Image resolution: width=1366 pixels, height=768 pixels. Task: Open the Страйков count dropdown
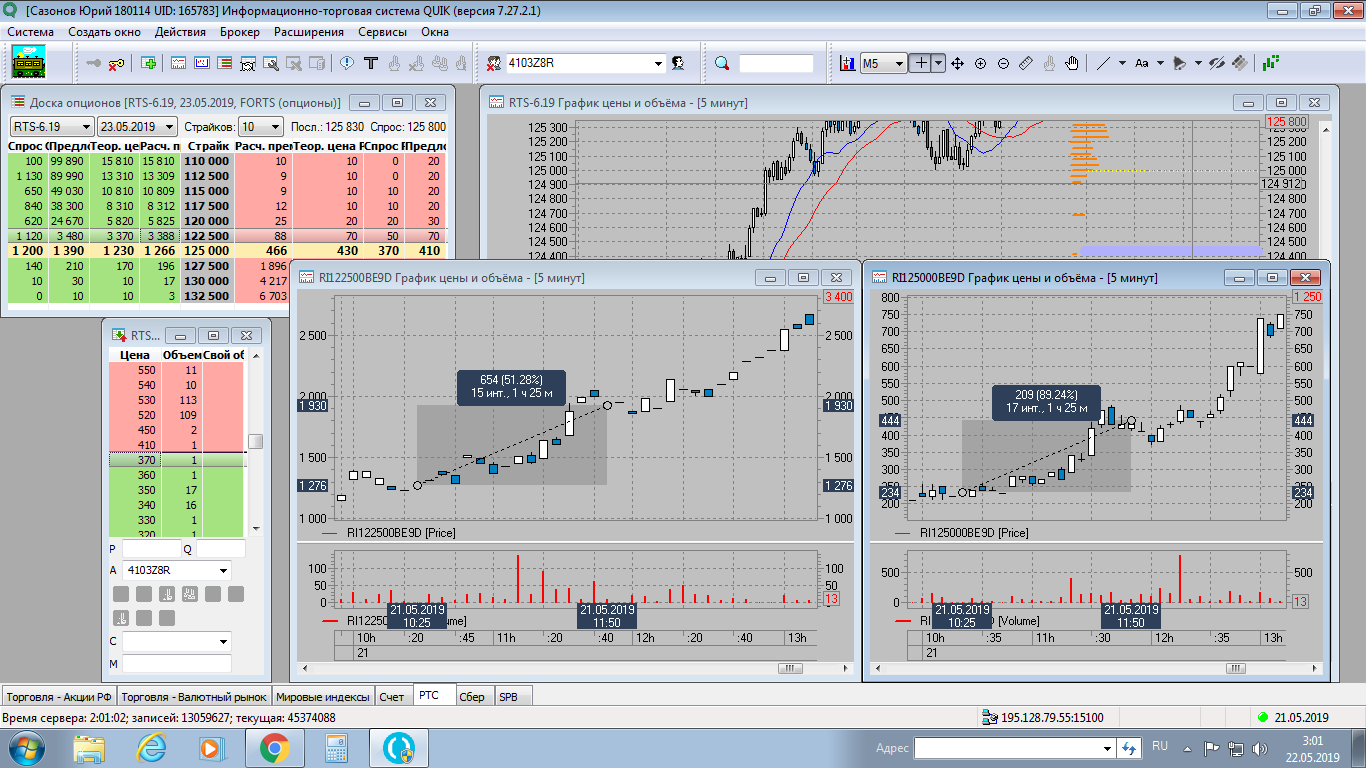262,127
